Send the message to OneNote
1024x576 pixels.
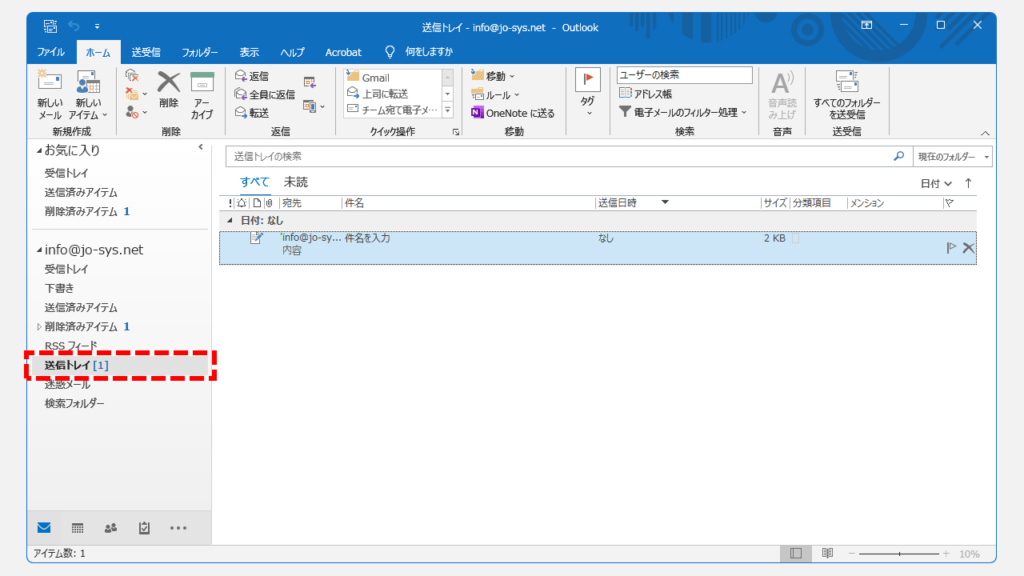pyautogui.click(x=512, y=113)
